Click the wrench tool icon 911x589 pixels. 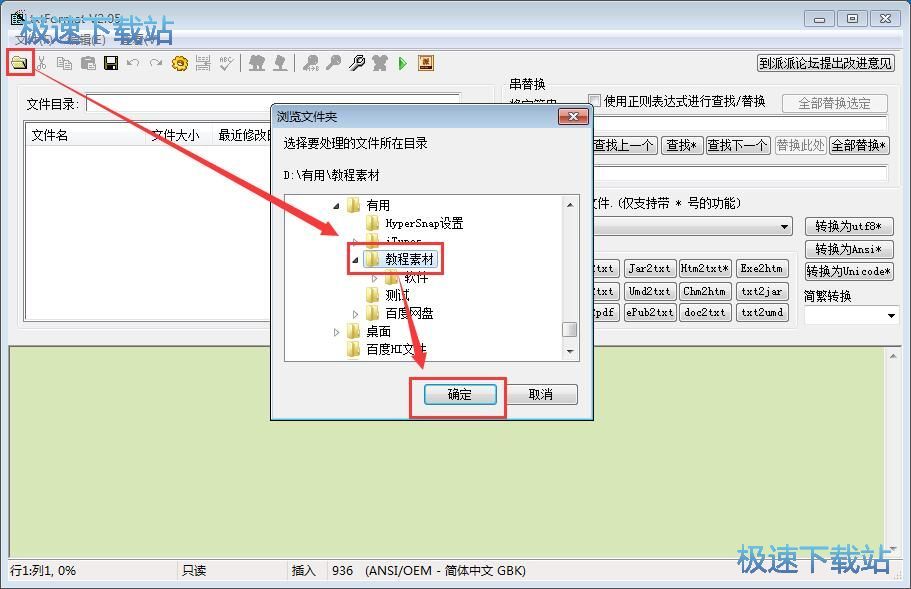click(x=355, y=62)
